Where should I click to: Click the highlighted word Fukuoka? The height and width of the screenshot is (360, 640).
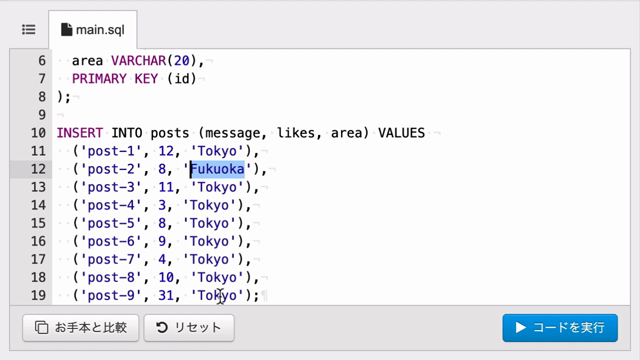point(218,169)
